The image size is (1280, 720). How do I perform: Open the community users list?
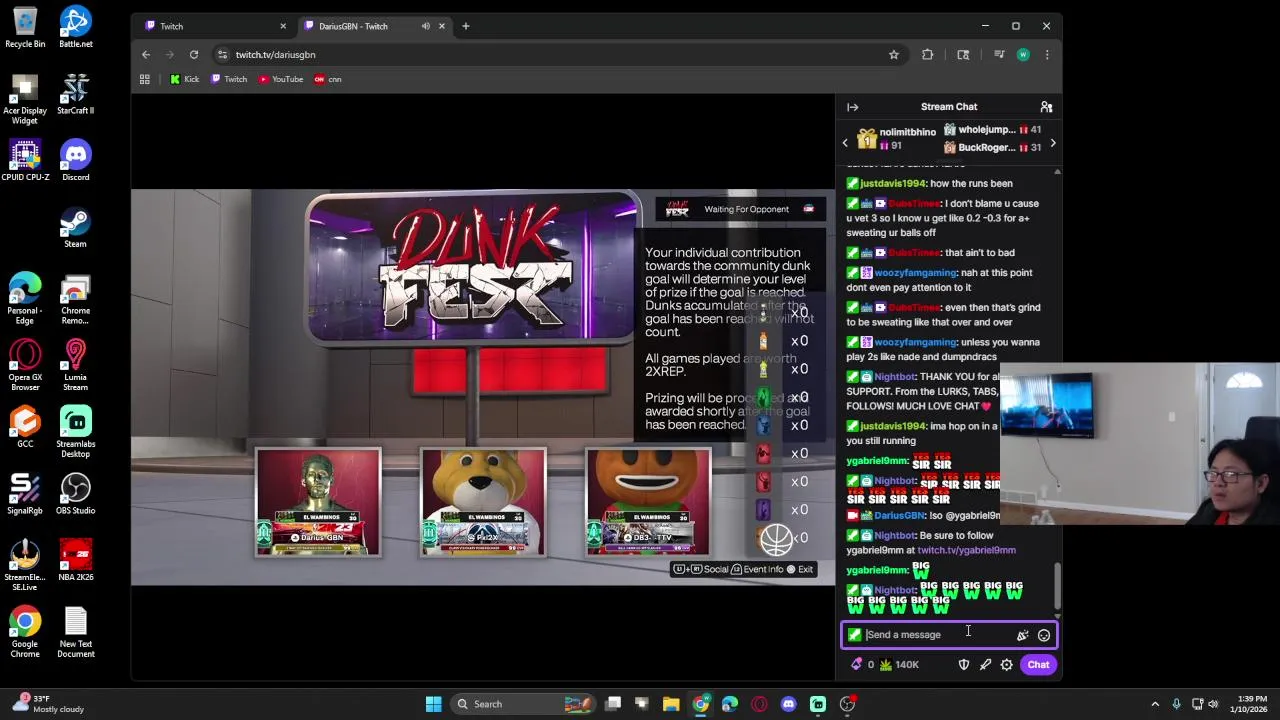pyautogui.click(x=1046, y=107)
